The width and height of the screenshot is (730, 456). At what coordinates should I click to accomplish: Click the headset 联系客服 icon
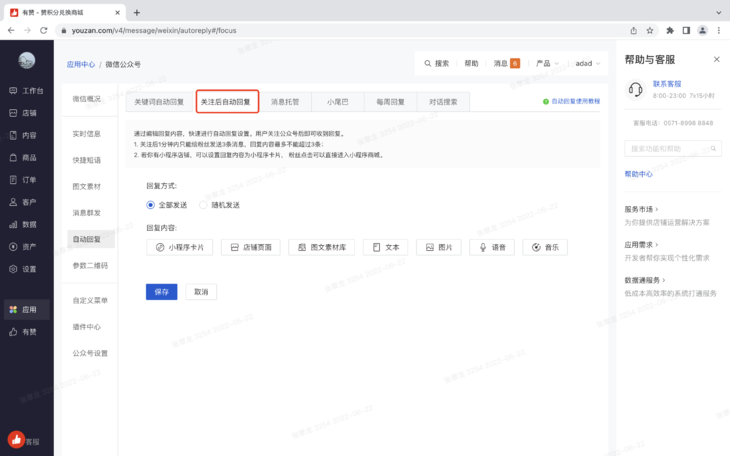pyautogui.click(x=634, y=89)
